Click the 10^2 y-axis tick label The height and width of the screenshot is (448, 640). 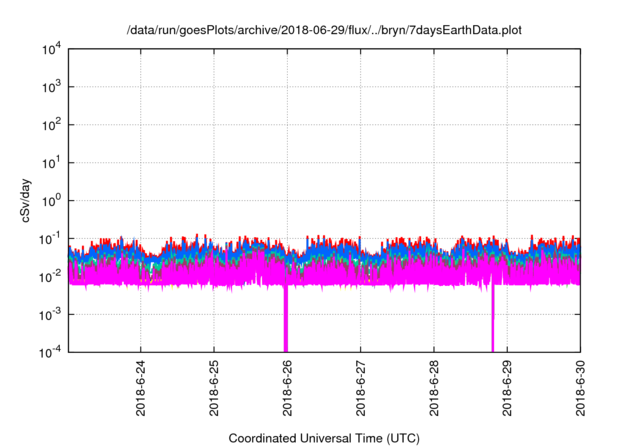(51, 125)
